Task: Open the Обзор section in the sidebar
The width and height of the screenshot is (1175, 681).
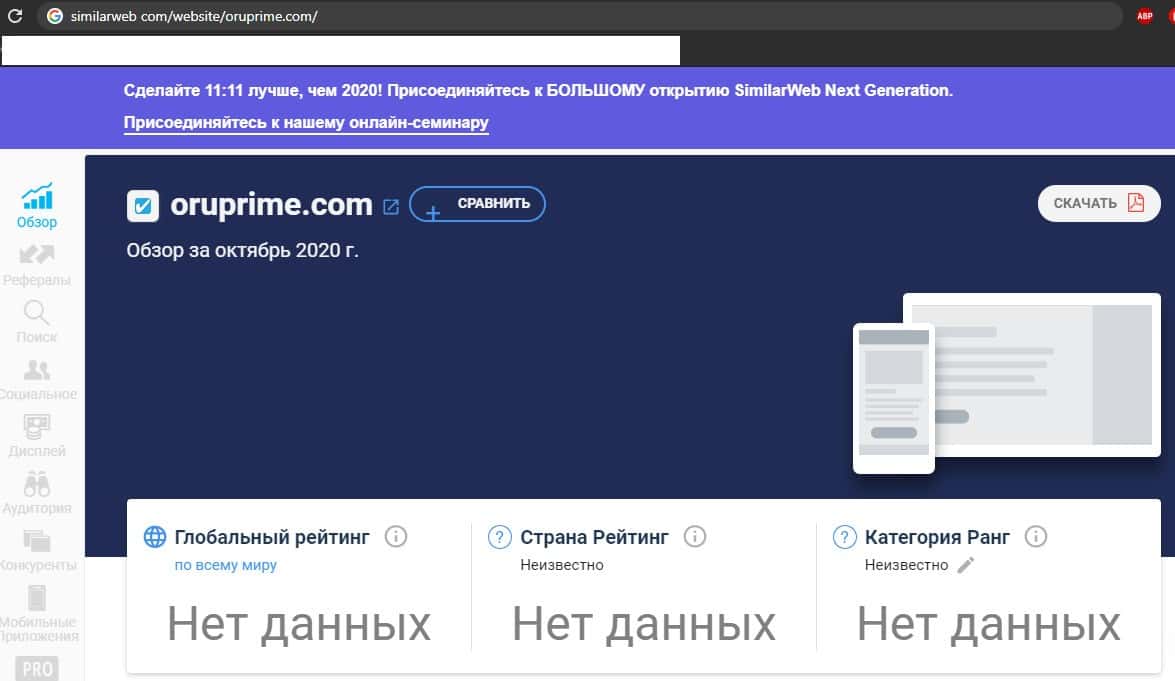Action: pos(37,205)
